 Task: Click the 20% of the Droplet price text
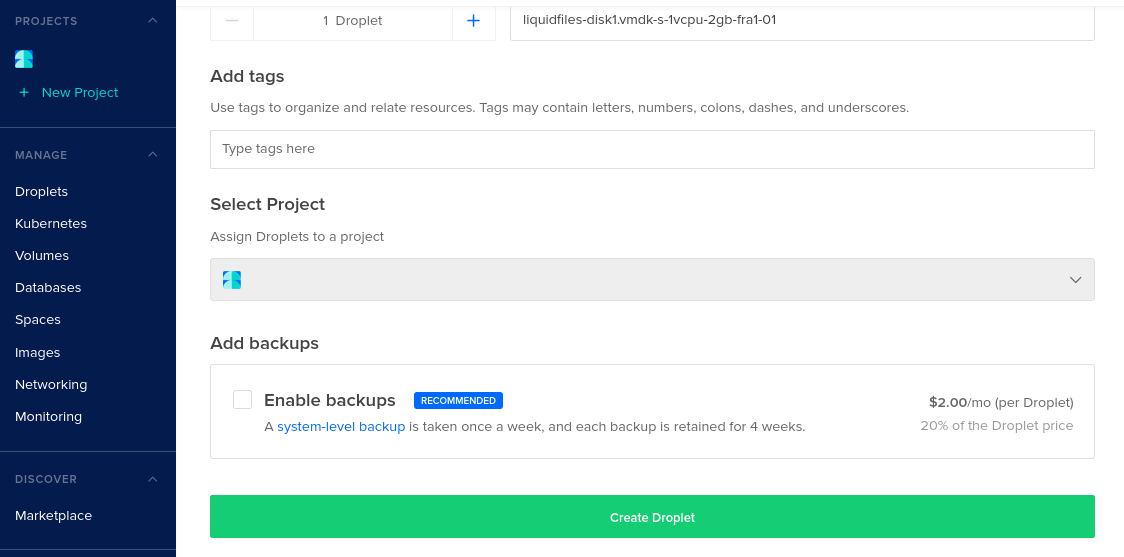pyautogui.click(x=997, y=426)
